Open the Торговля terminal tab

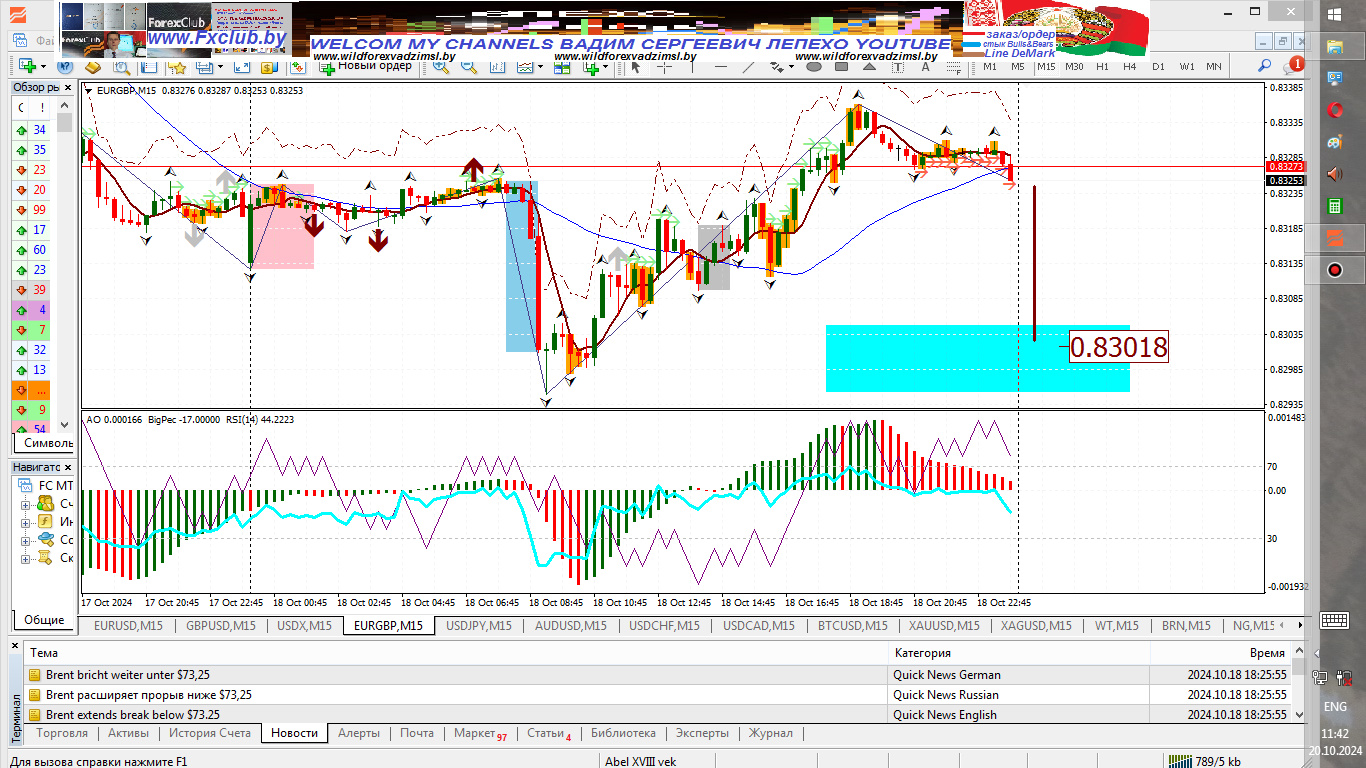[x=62, y=733]
